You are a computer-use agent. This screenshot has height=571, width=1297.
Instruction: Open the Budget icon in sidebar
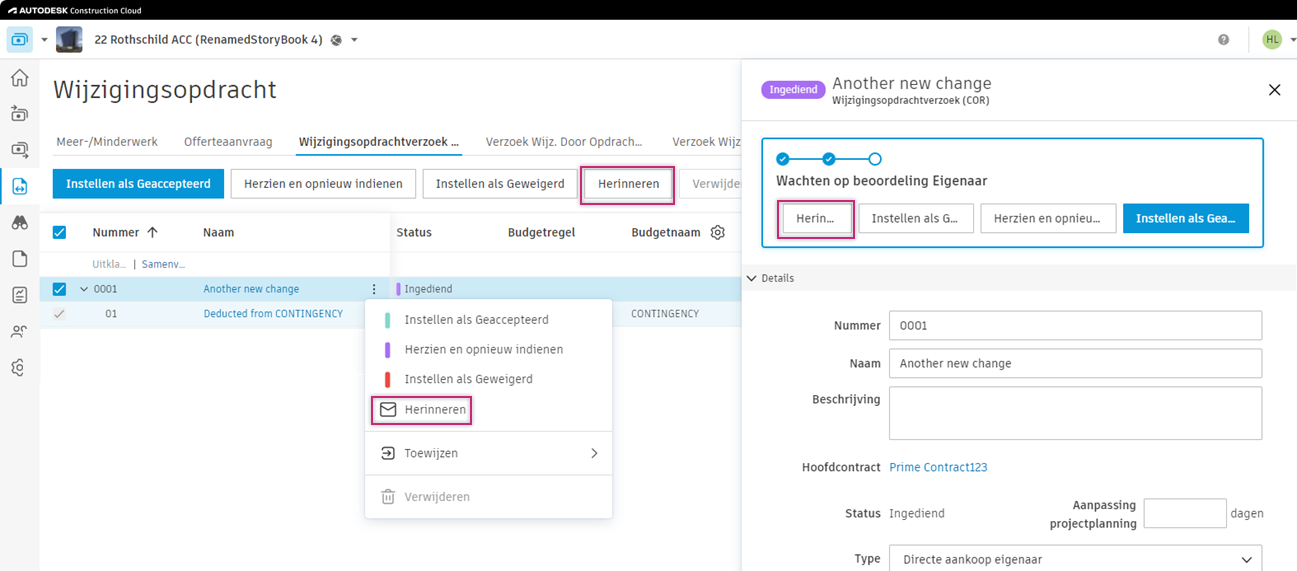pos(19,113)
